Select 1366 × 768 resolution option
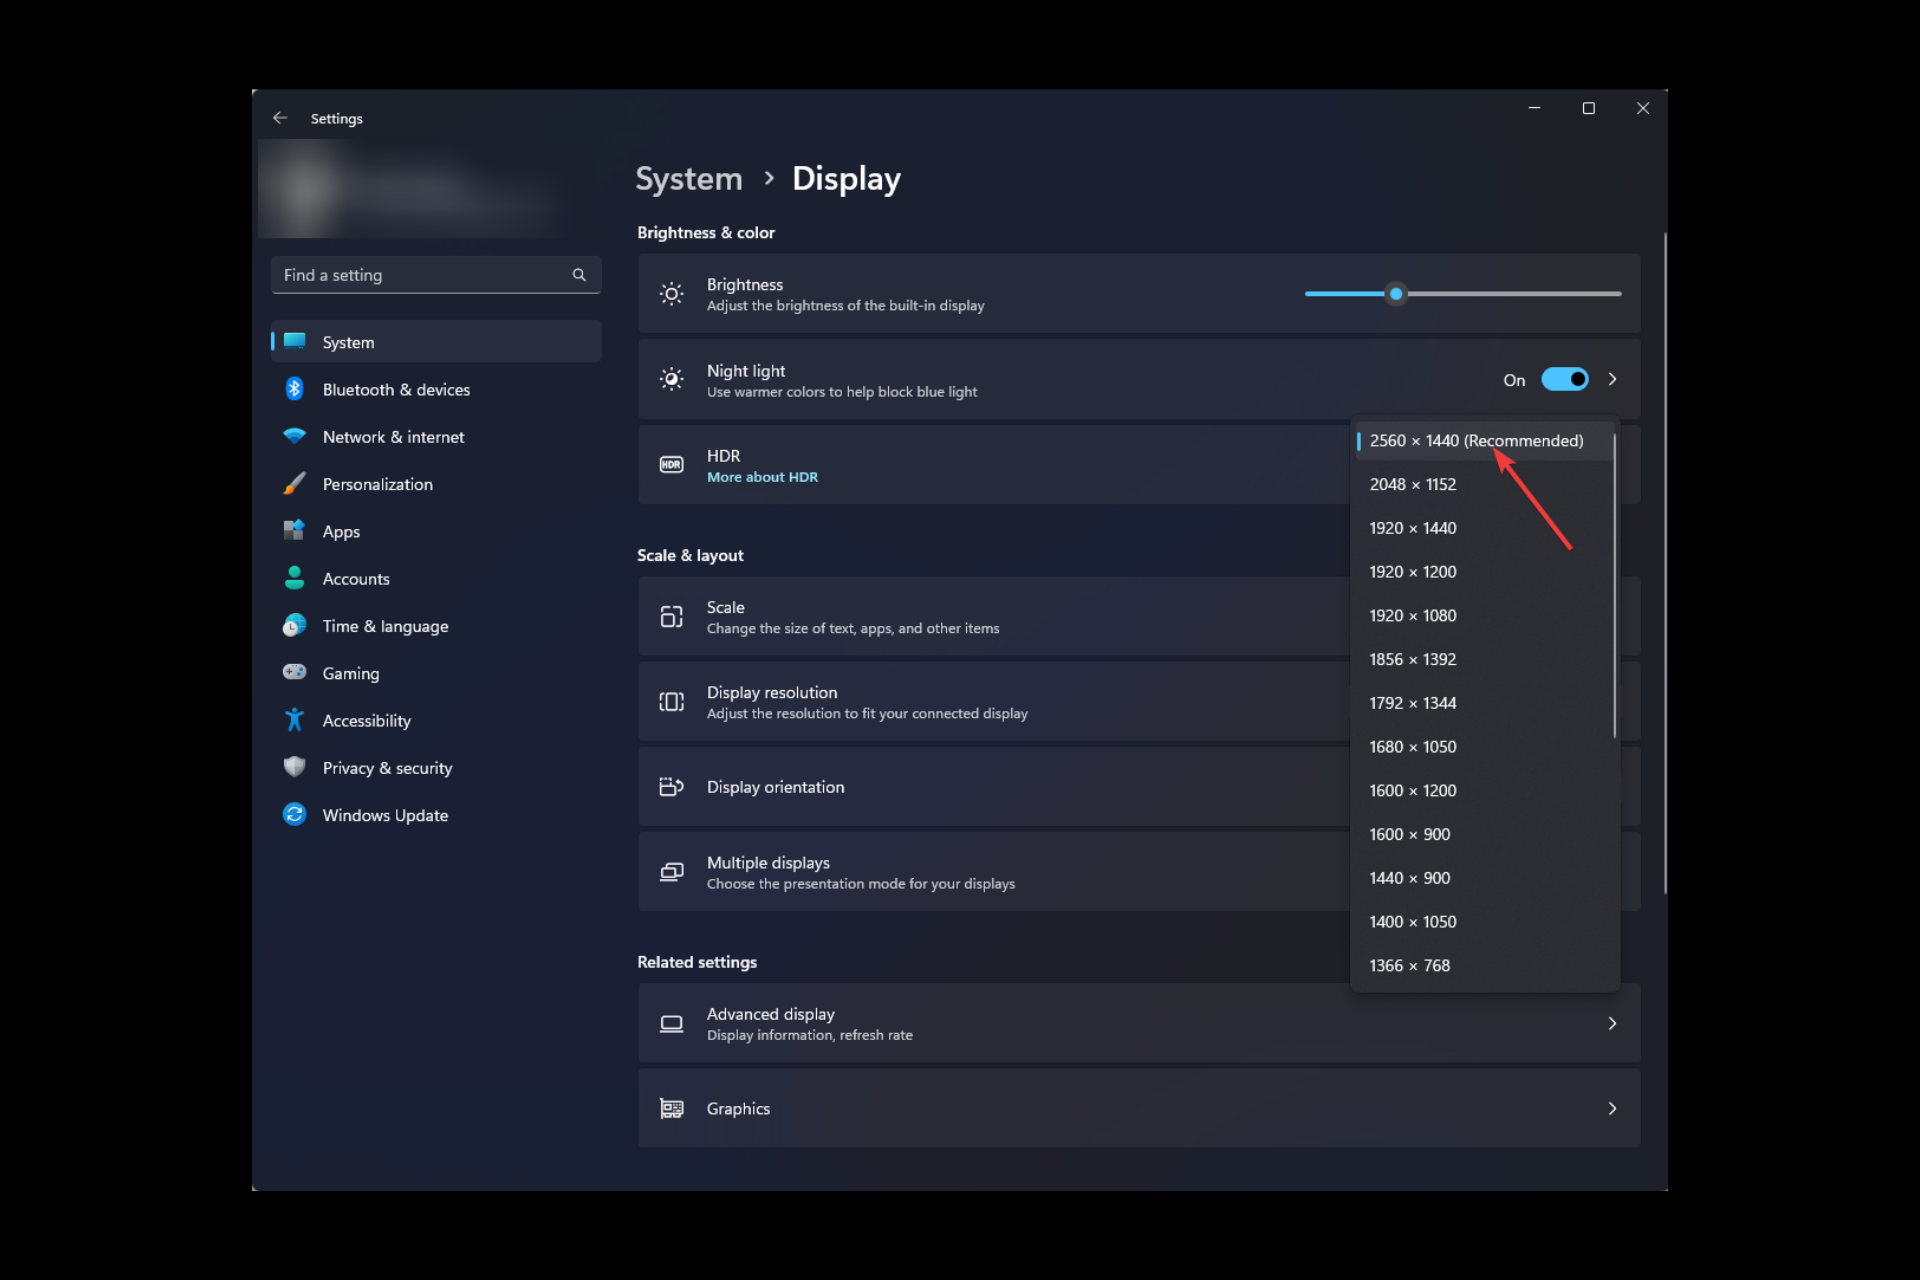Image resolution: width=1920 pixels, height=1280 pixels. pos(1409,966)
